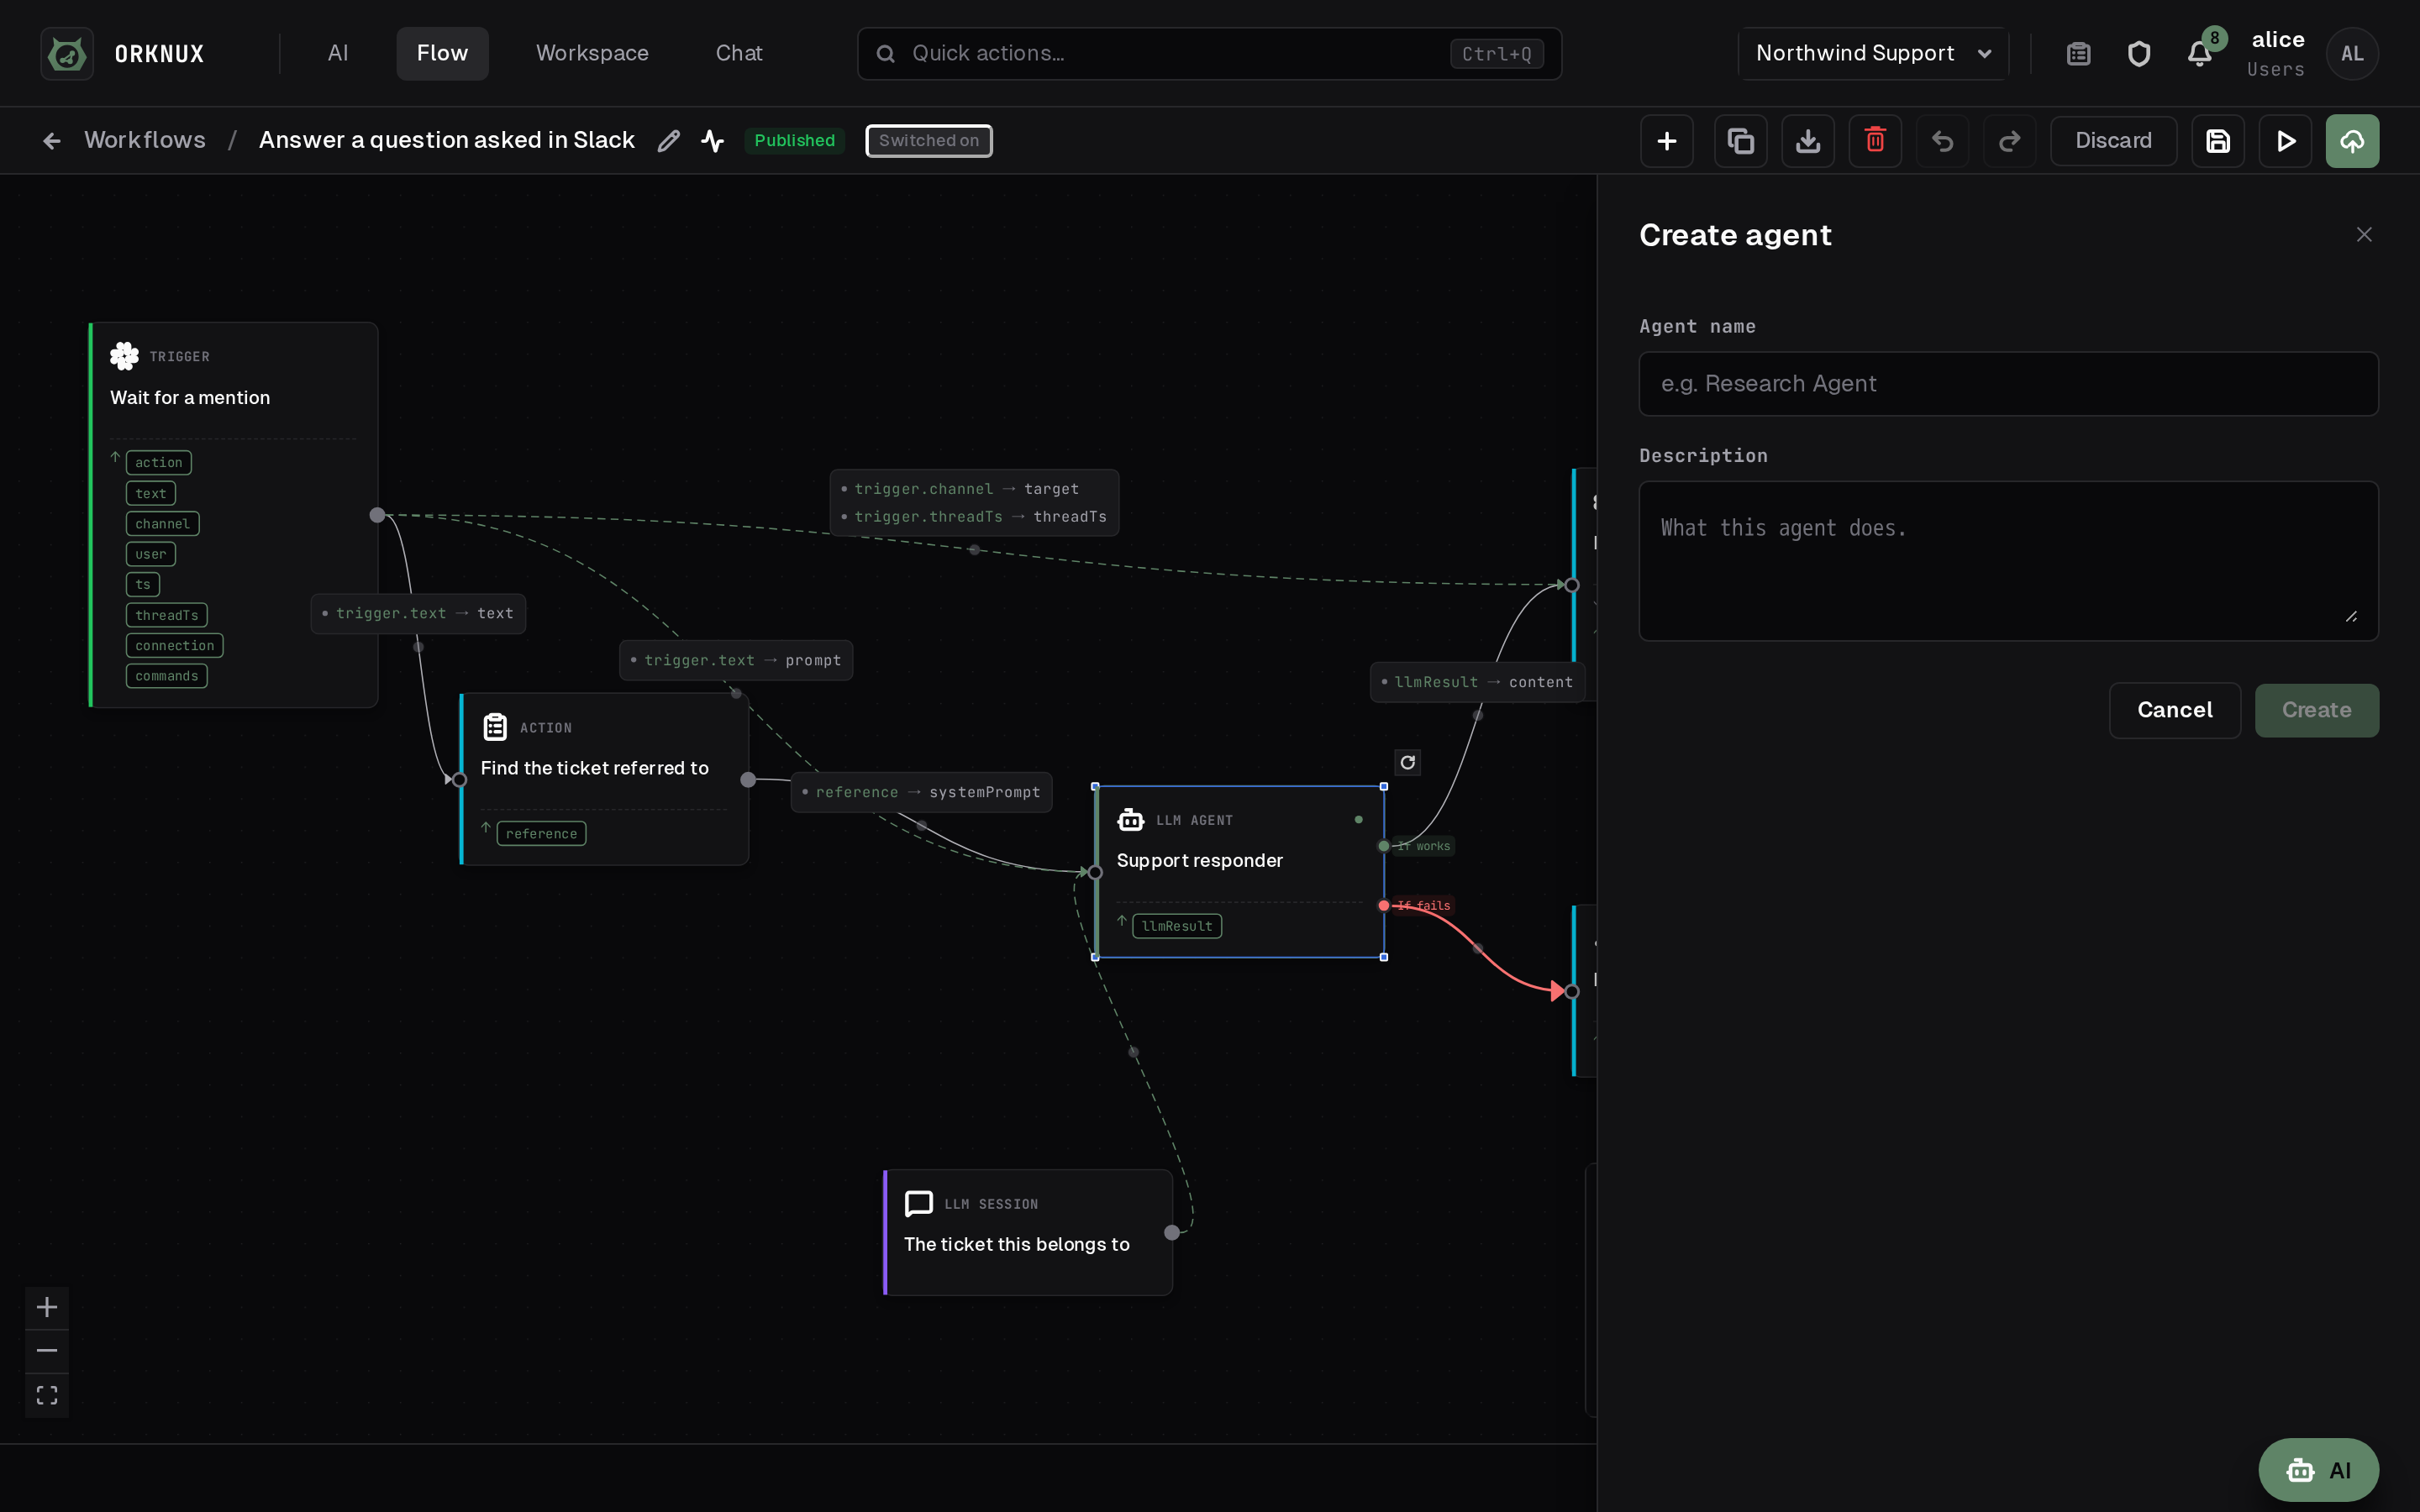Undo the last change
2420x1512 pixels.
point(1942,141)
